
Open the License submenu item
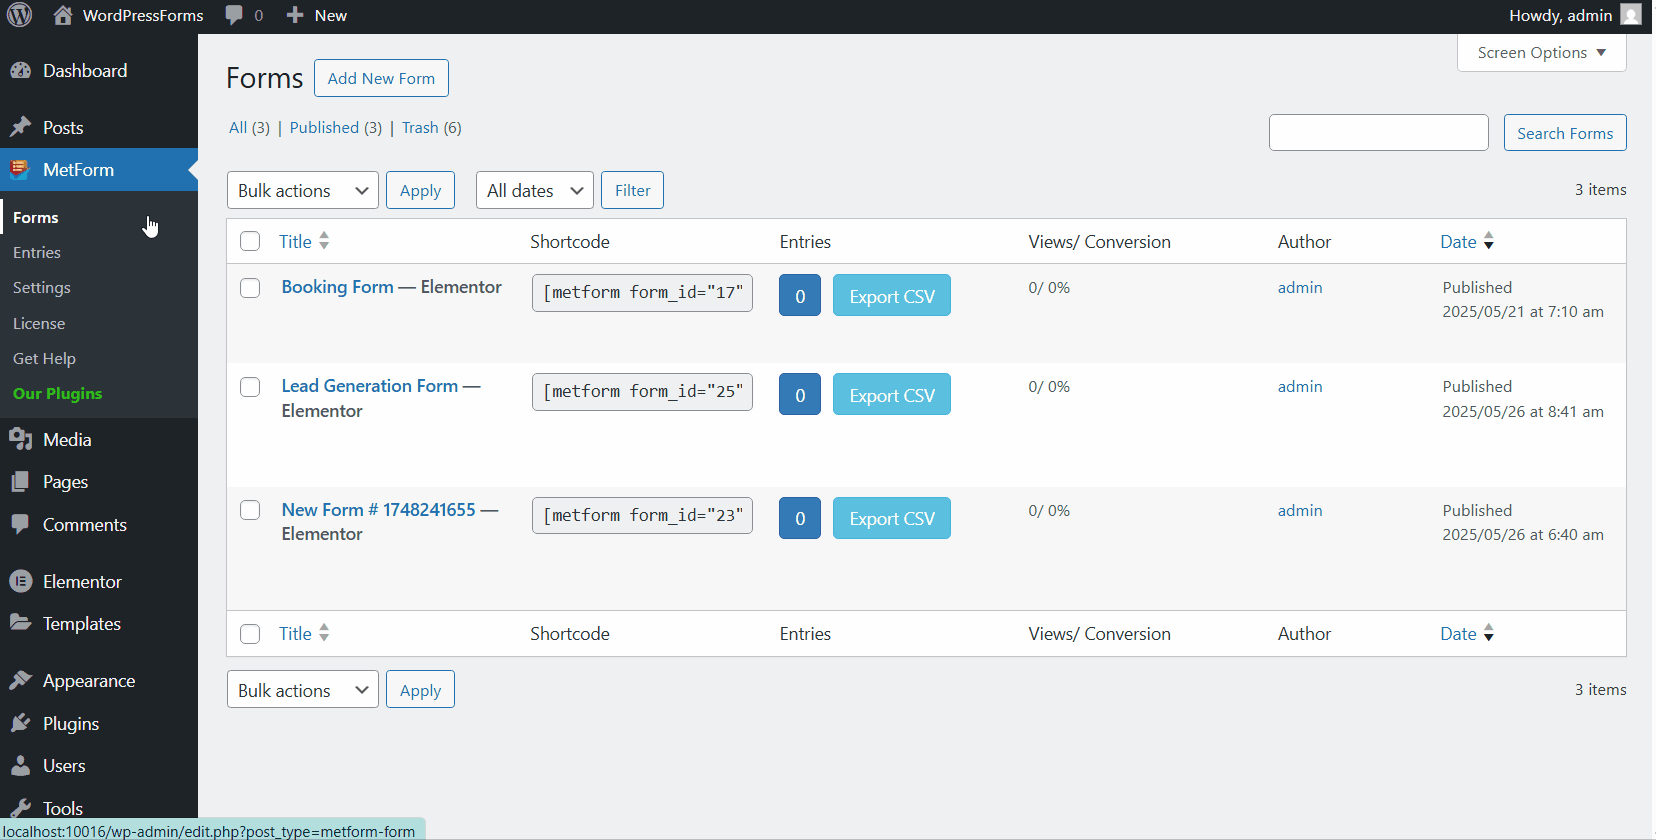click(39, 323)
